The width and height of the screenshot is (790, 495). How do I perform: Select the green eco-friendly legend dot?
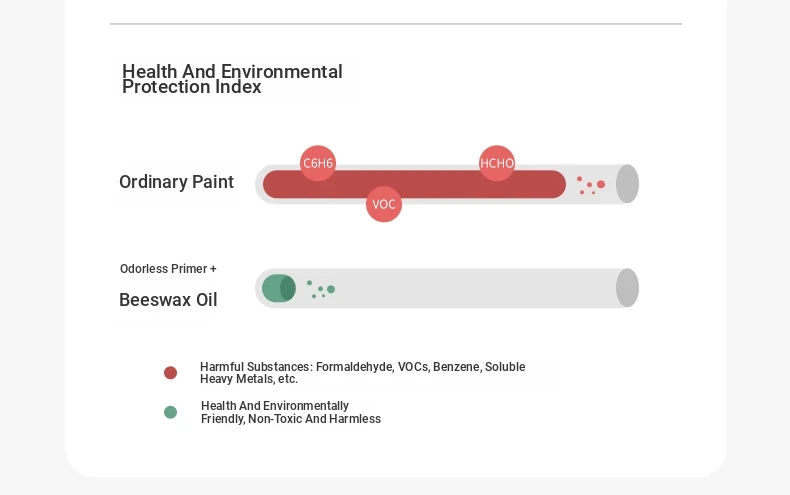click(x=170, y=412)
